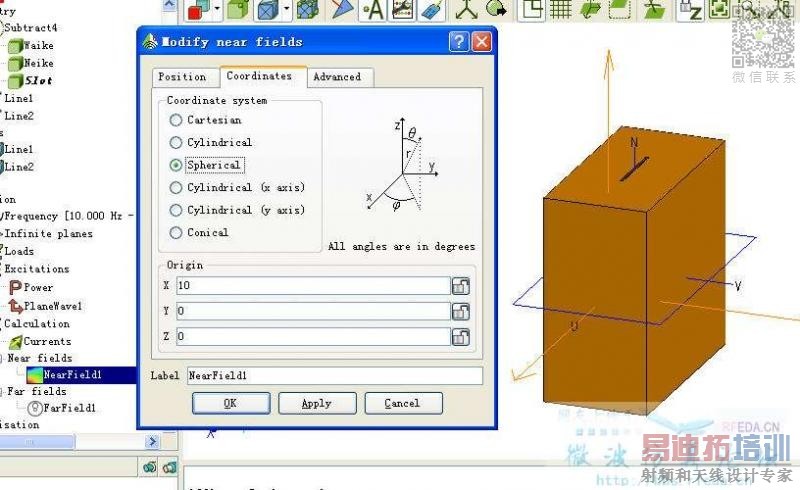The height and width of the screenshot is (490, 800).
Task: Select Cylindrical (x axis) option
Action: (176, 188)
